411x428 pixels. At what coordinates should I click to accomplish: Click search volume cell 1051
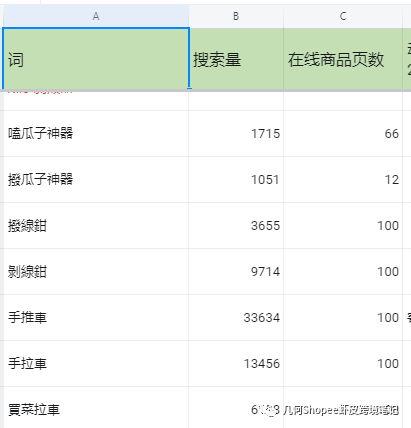click(236, 179)
